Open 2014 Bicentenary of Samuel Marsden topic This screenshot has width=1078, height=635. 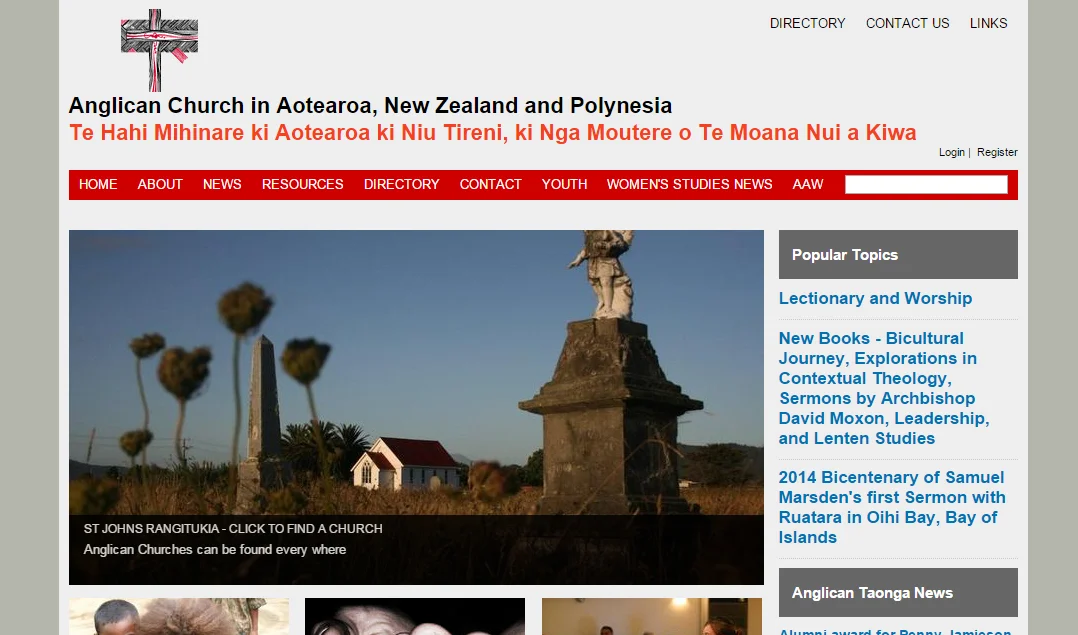892,507
